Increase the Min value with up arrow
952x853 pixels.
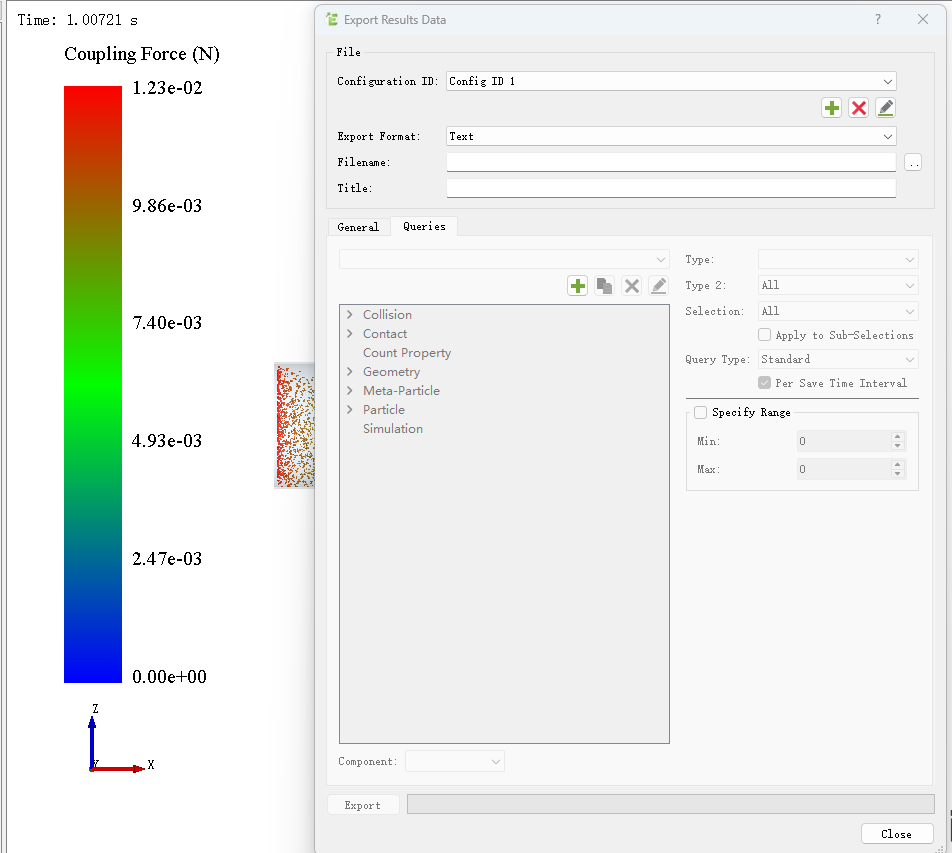coord(898,437)
